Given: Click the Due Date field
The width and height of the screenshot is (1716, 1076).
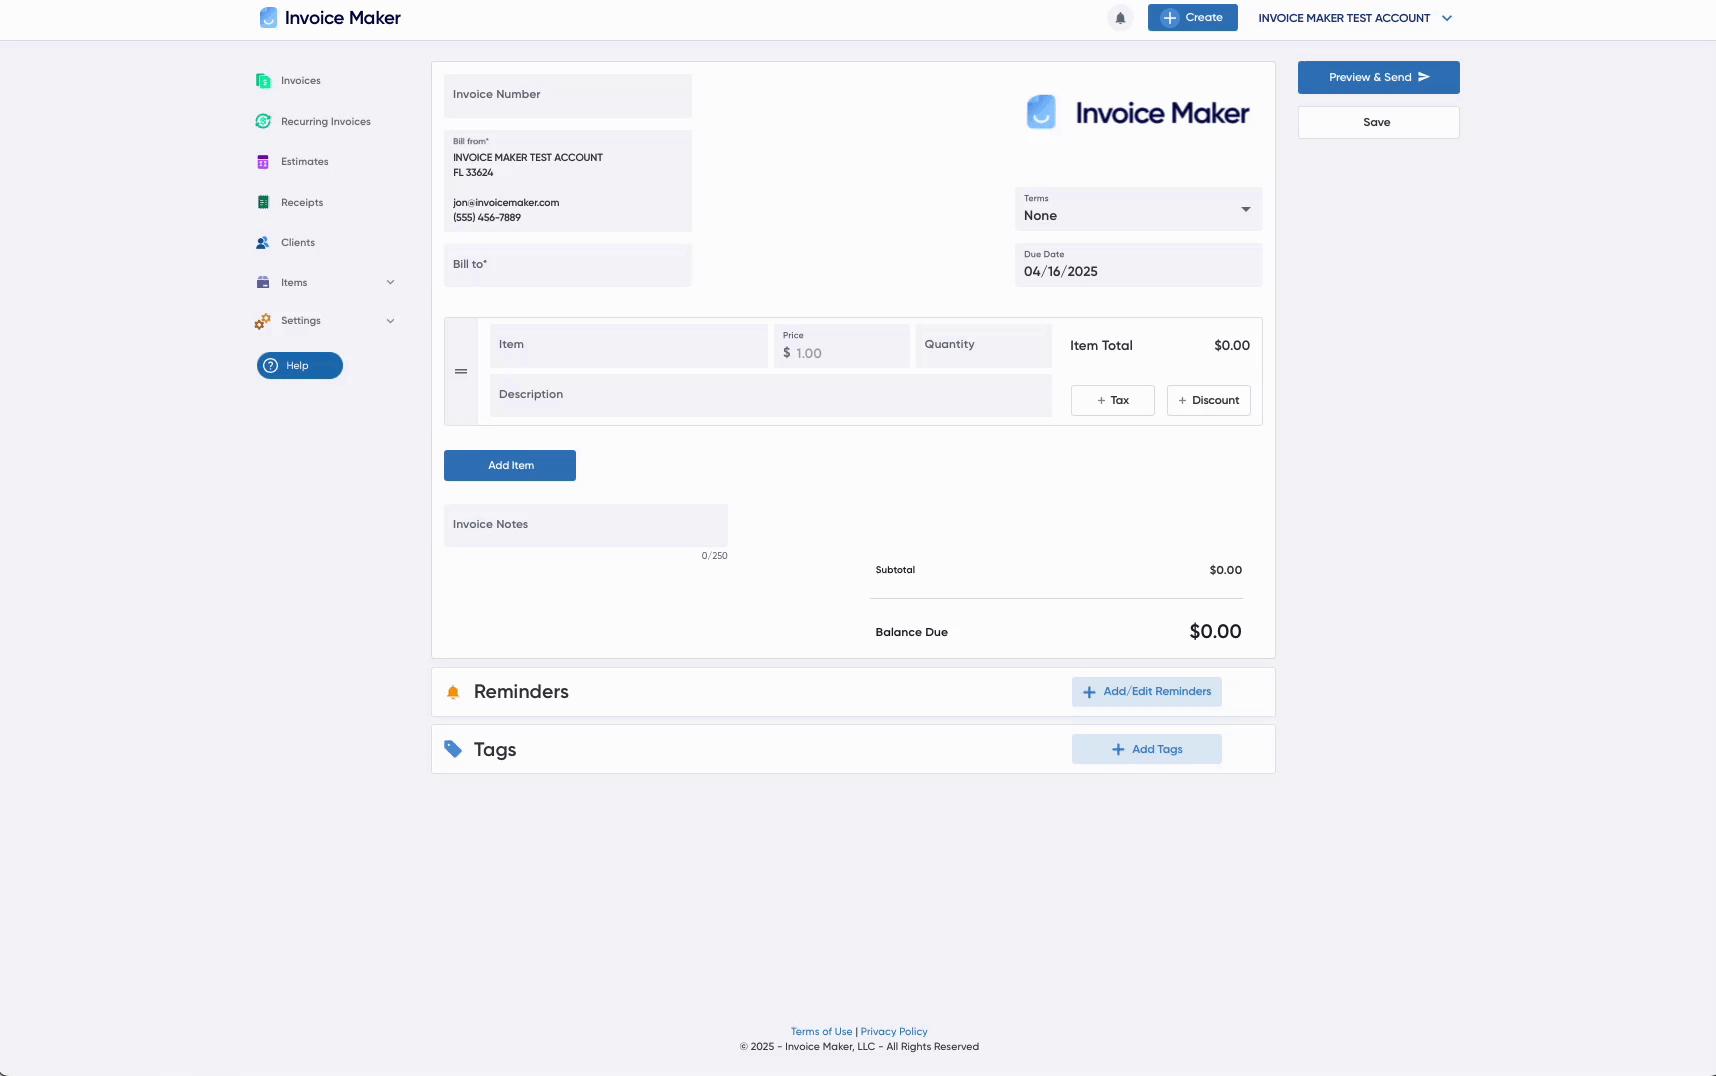Looking at the screenshot, I should (x=1138, y=265).
